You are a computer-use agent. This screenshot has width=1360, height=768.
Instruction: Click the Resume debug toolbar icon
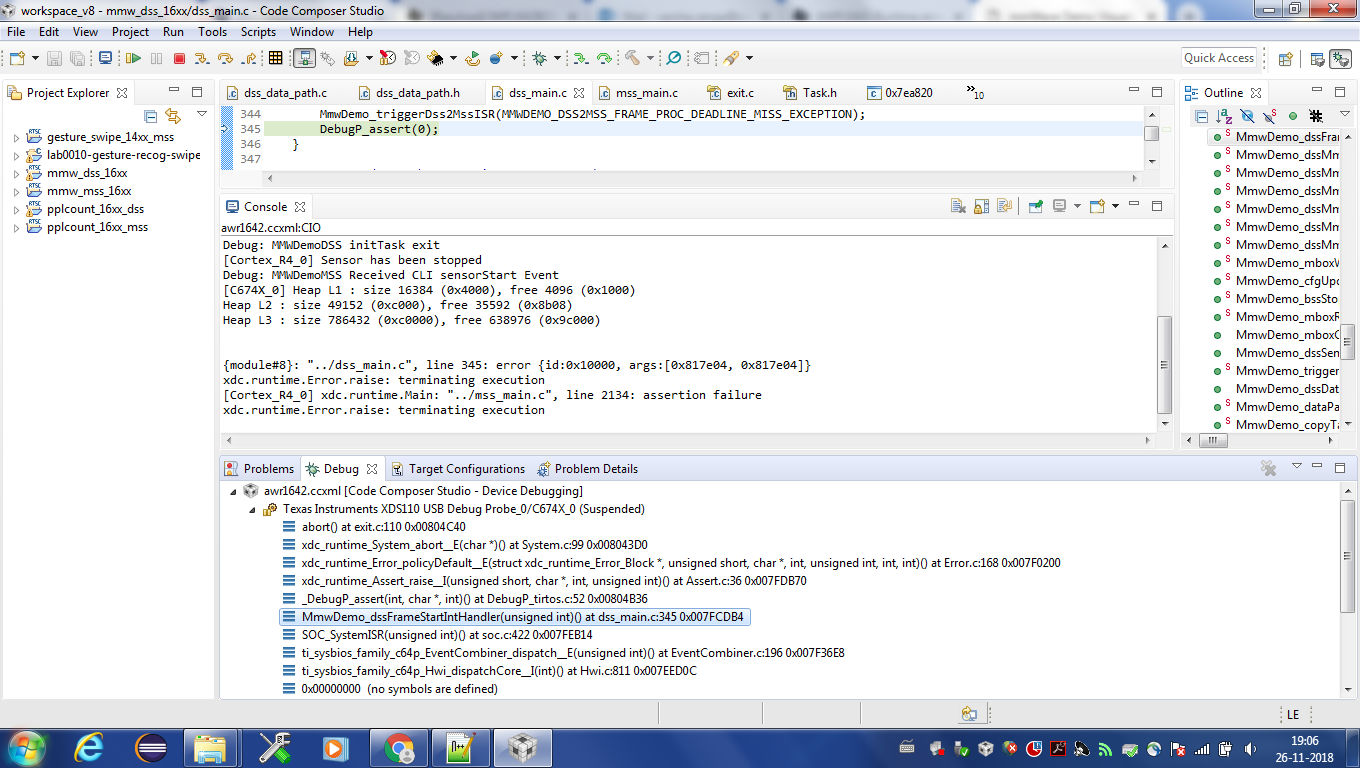[x=132, y=59]
